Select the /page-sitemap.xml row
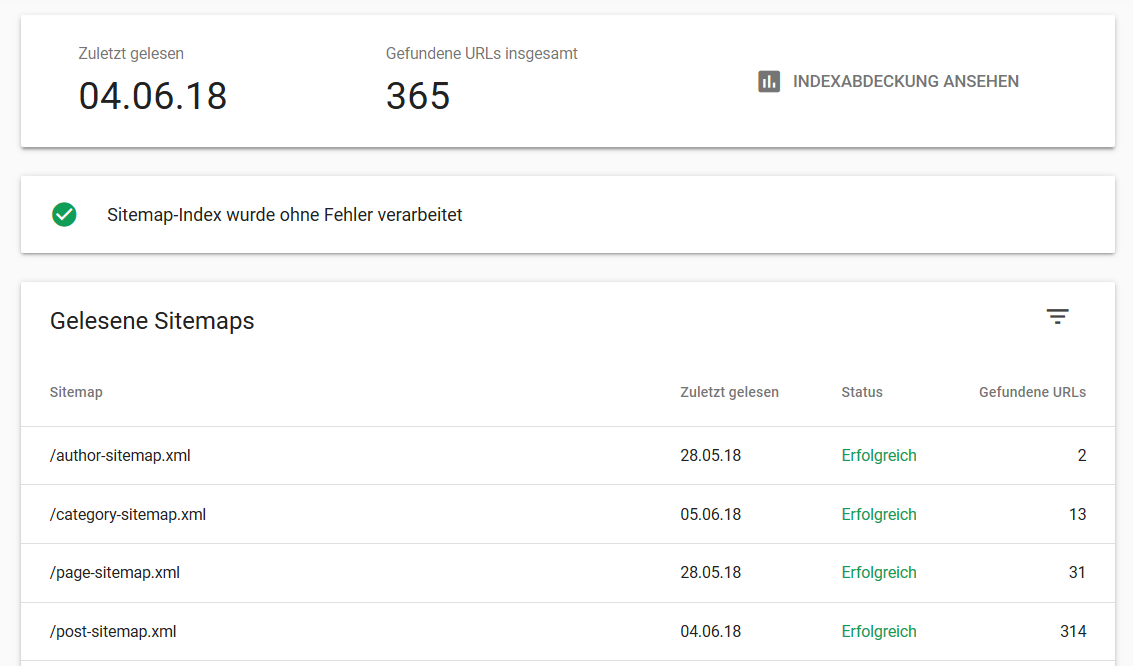 coord(115,572)
